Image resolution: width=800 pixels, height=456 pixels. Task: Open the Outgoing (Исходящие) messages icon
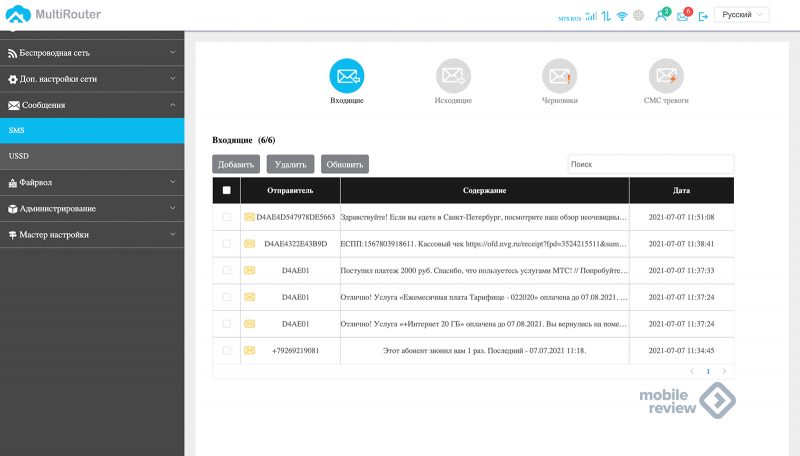[x=453, y=76]
